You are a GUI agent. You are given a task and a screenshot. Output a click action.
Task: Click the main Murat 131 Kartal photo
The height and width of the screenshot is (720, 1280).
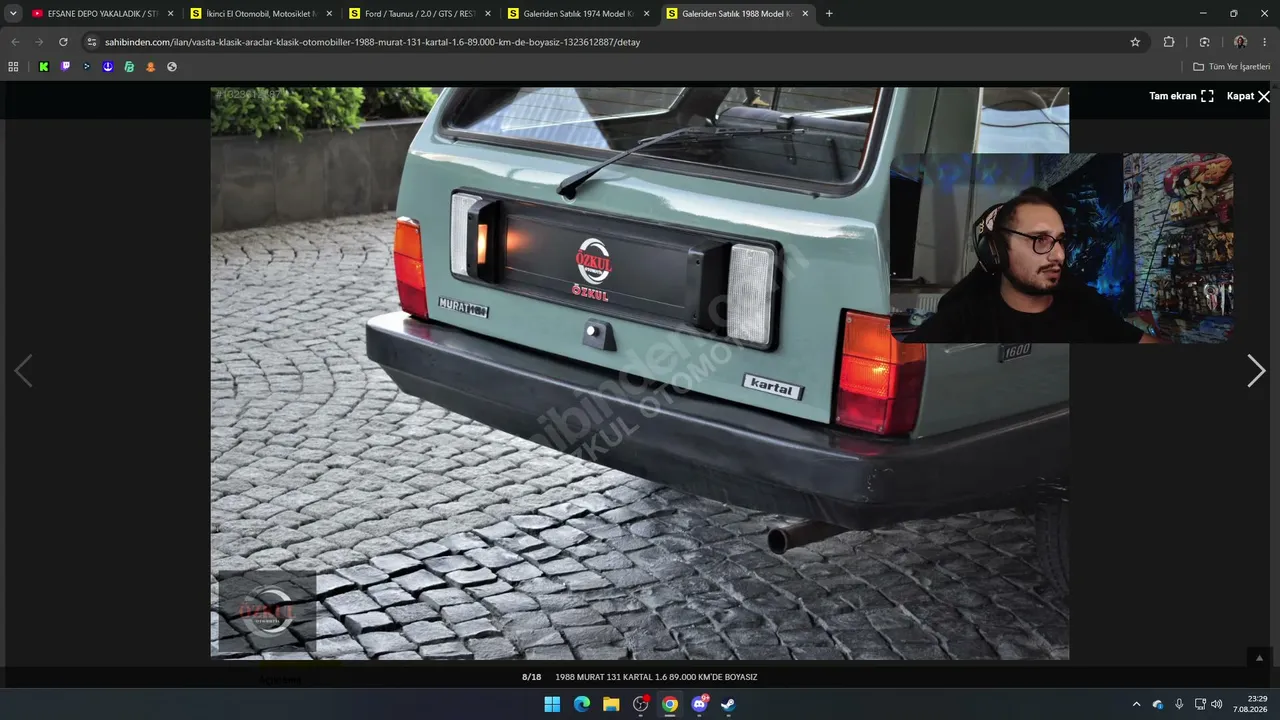point(639,373)
